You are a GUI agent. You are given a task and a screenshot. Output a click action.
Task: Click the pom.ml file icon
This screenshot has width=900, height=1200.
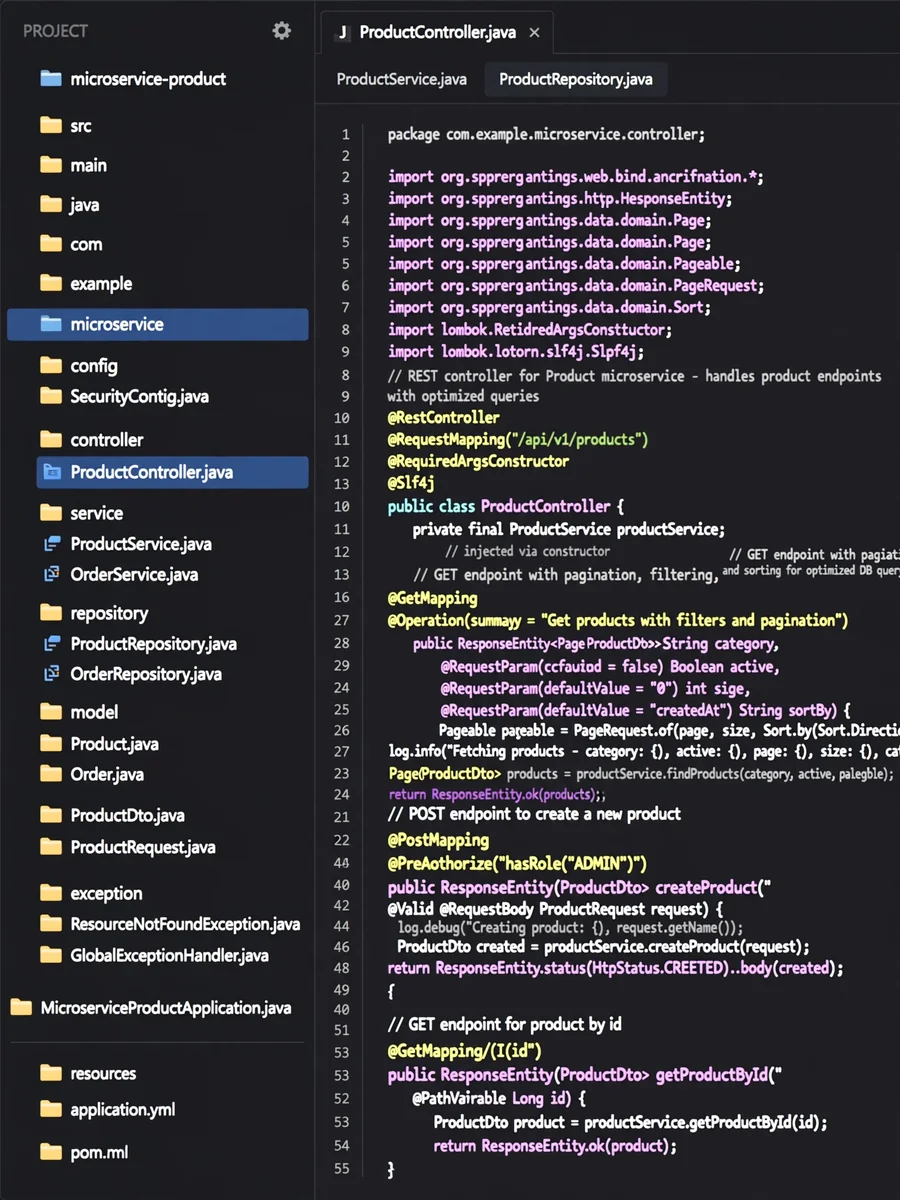tap(51, 1153)
